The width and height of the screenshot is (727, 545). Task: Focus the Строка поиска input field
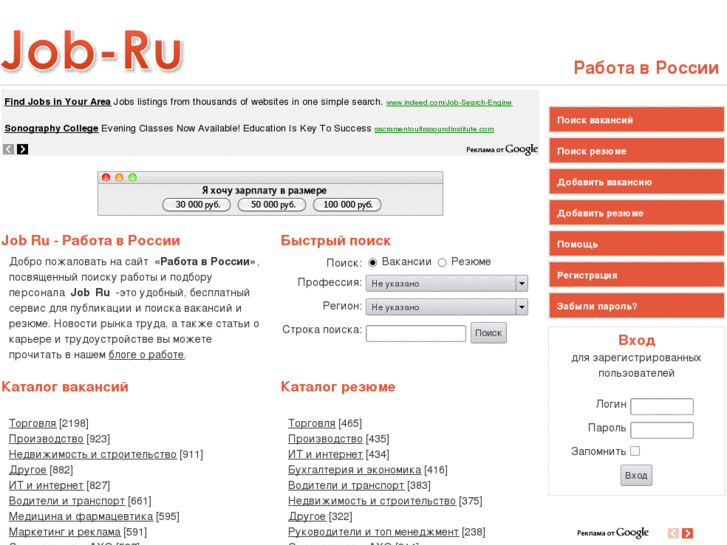416,333
